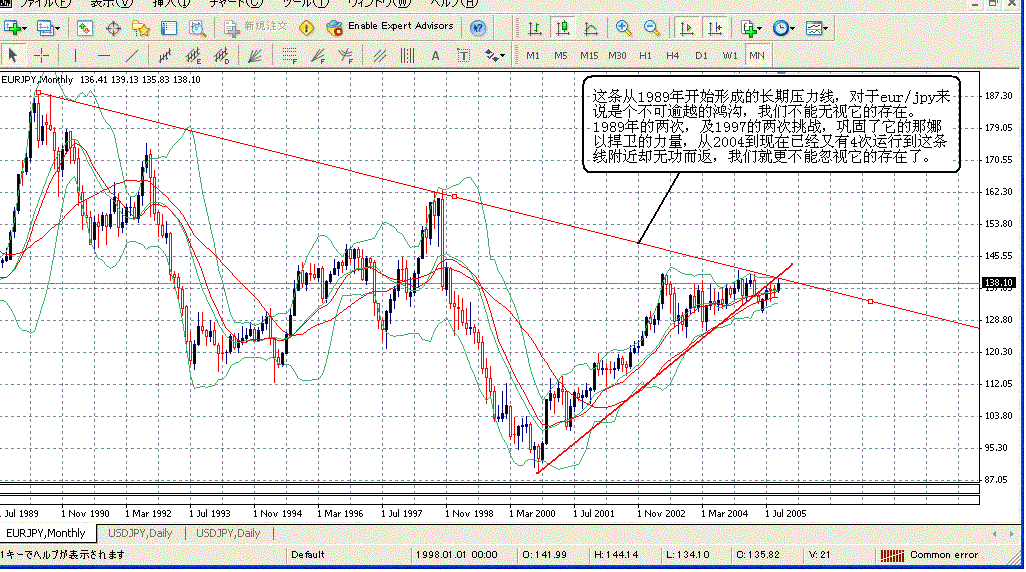Switch to the first USDJPY,Daily tab
1026x572 pixels.
[147, 533]
